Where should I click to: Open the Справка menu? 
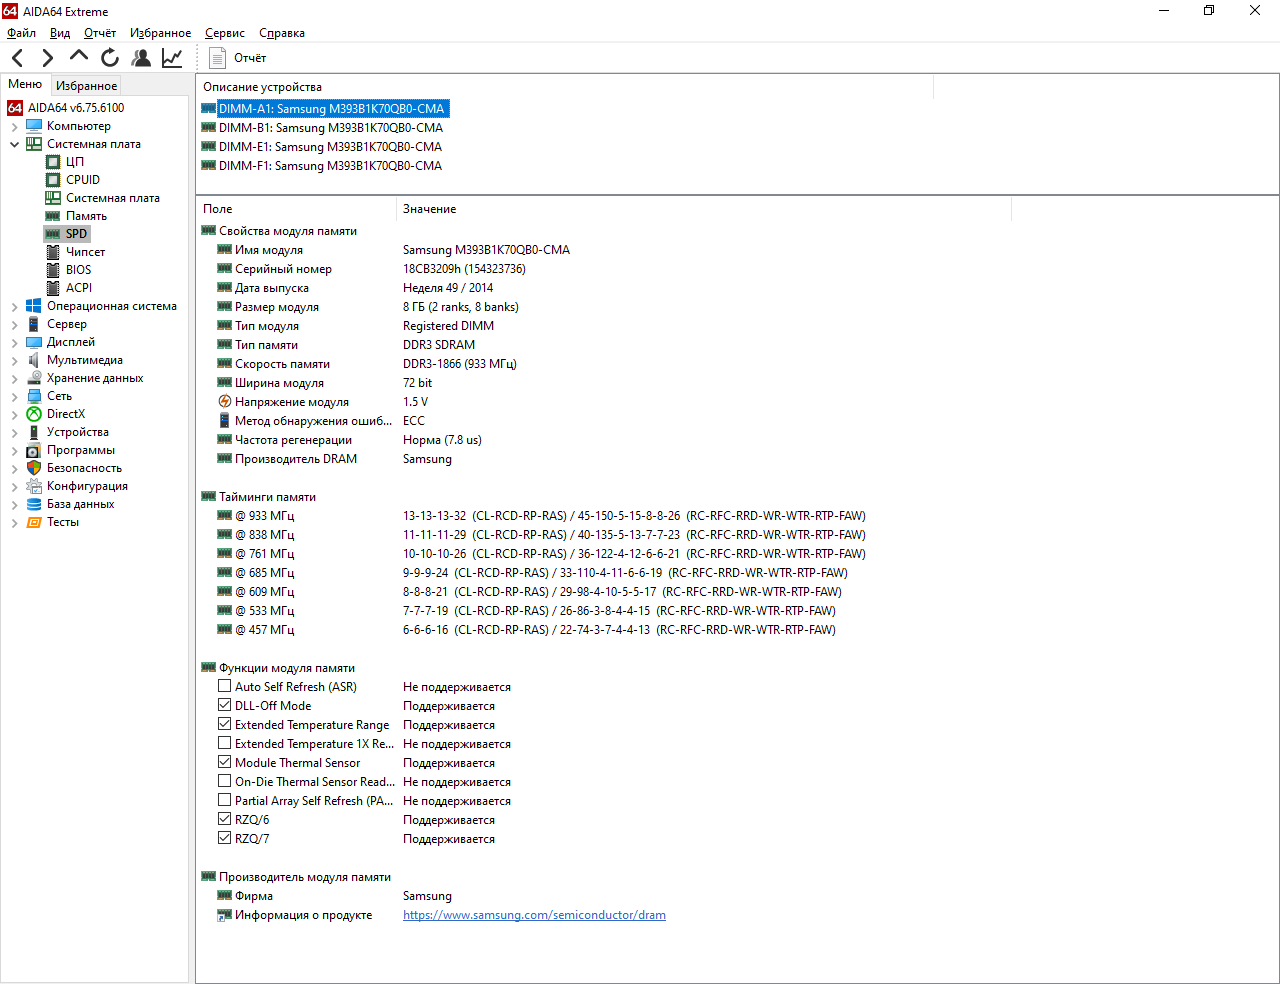(282, 33)
